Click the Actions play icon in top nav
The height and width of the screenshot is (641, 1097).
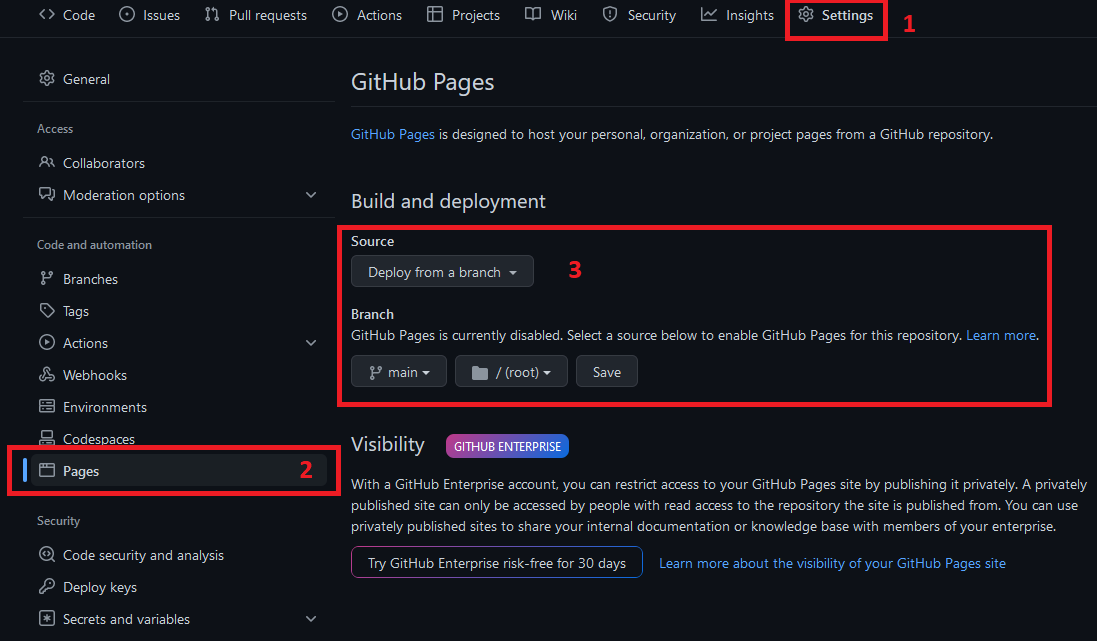[340, 15]
